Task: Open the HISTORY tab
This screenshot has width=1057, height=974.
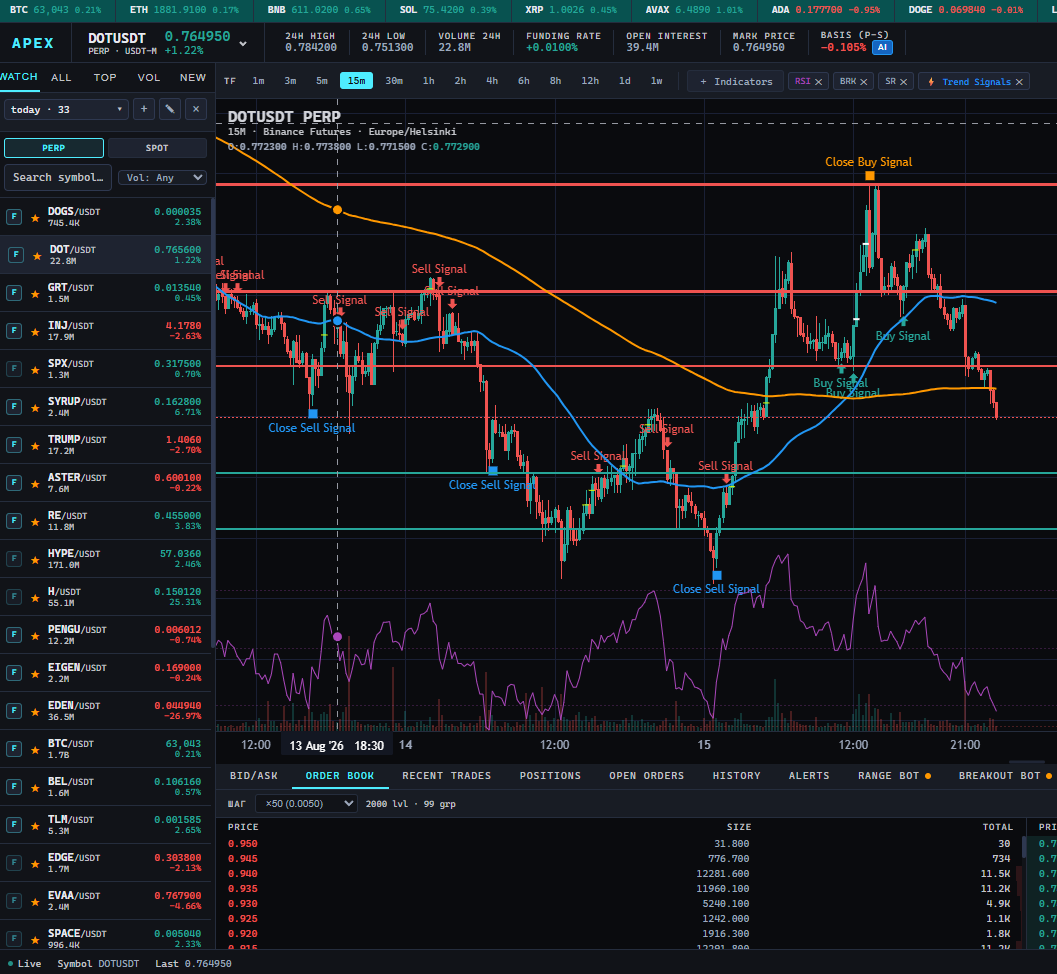Action: point(736,776)
